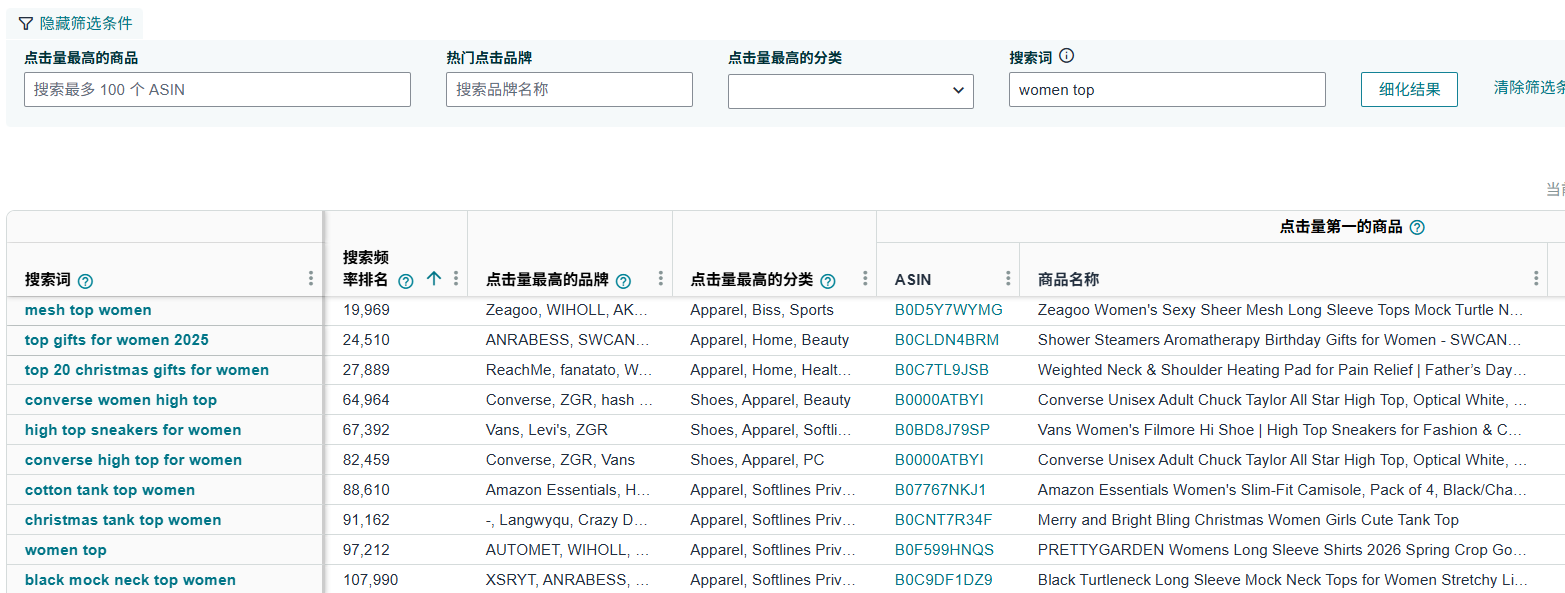Click the ASIN search input field
1565x593 pixels.
(217, 89)
